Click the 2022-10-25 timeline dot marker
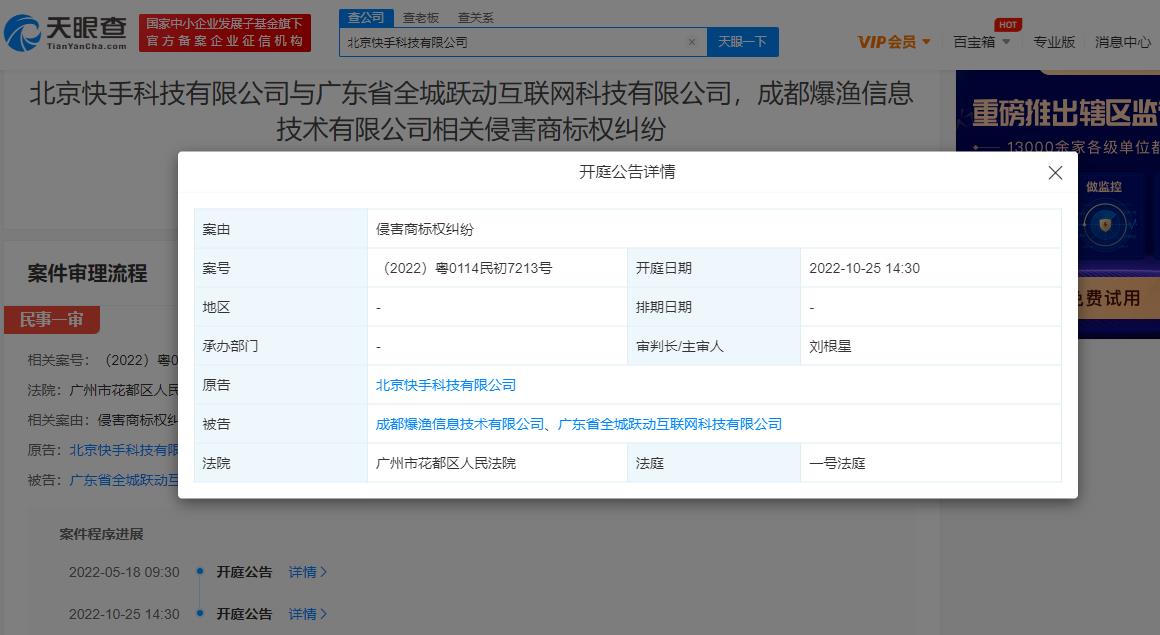The height and width of the screenshot is (635, 1160). tap(200, 613)
